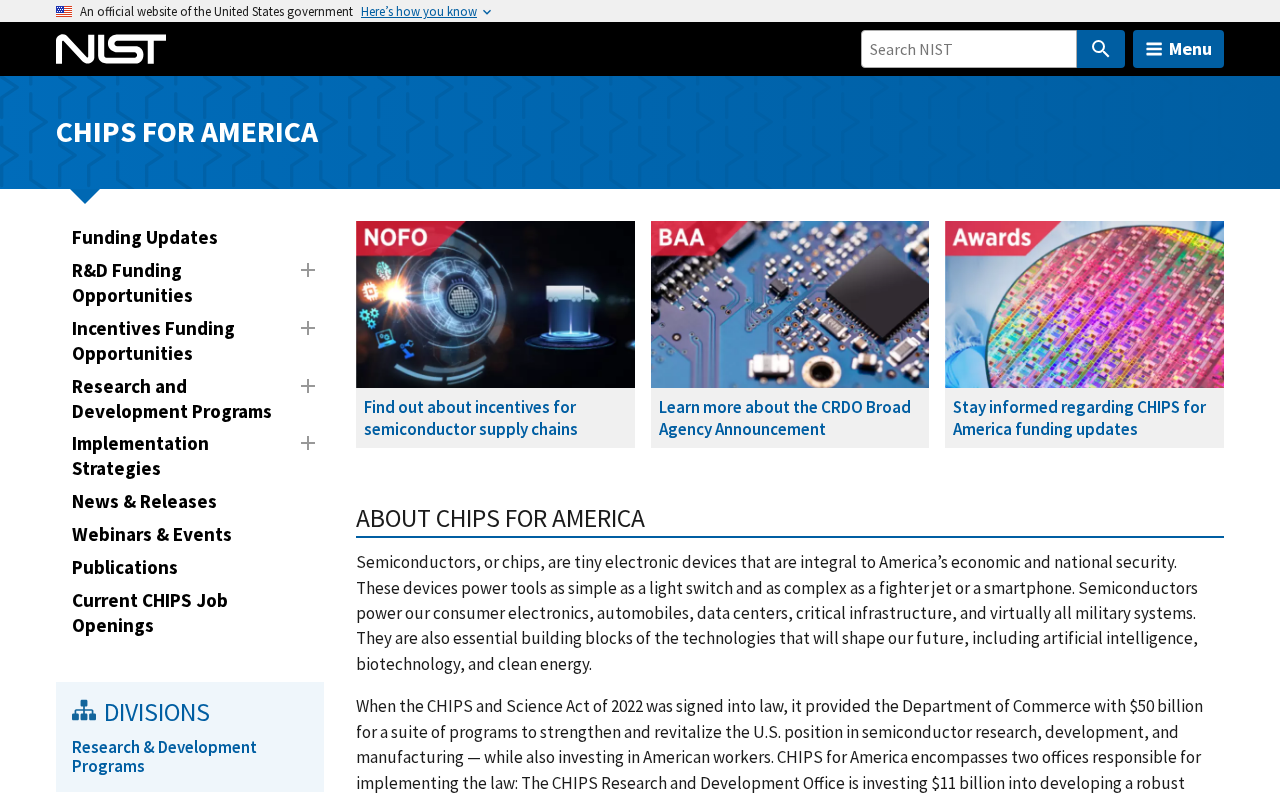This screenshot has width=1280, height=800.
Task: Open Funding Updates in sidebar
Action: [145, 237]
